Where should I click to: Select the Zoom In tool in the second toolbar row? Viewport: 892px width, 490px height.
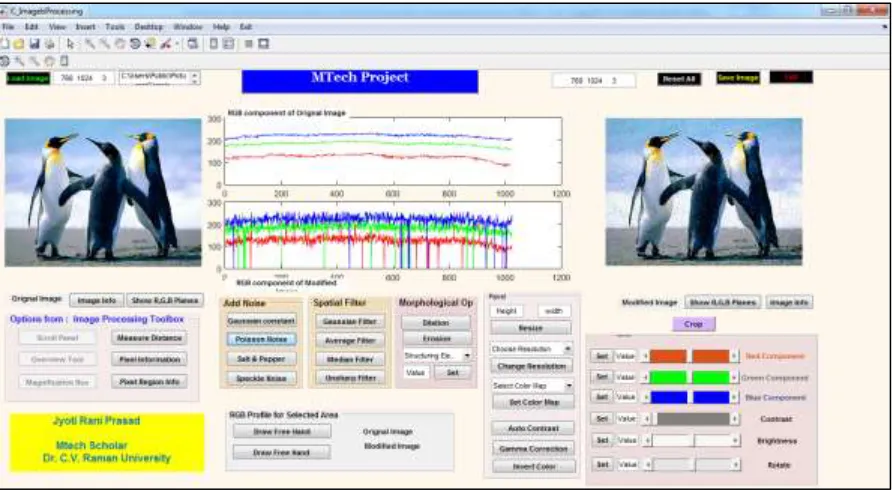(19, 61)
